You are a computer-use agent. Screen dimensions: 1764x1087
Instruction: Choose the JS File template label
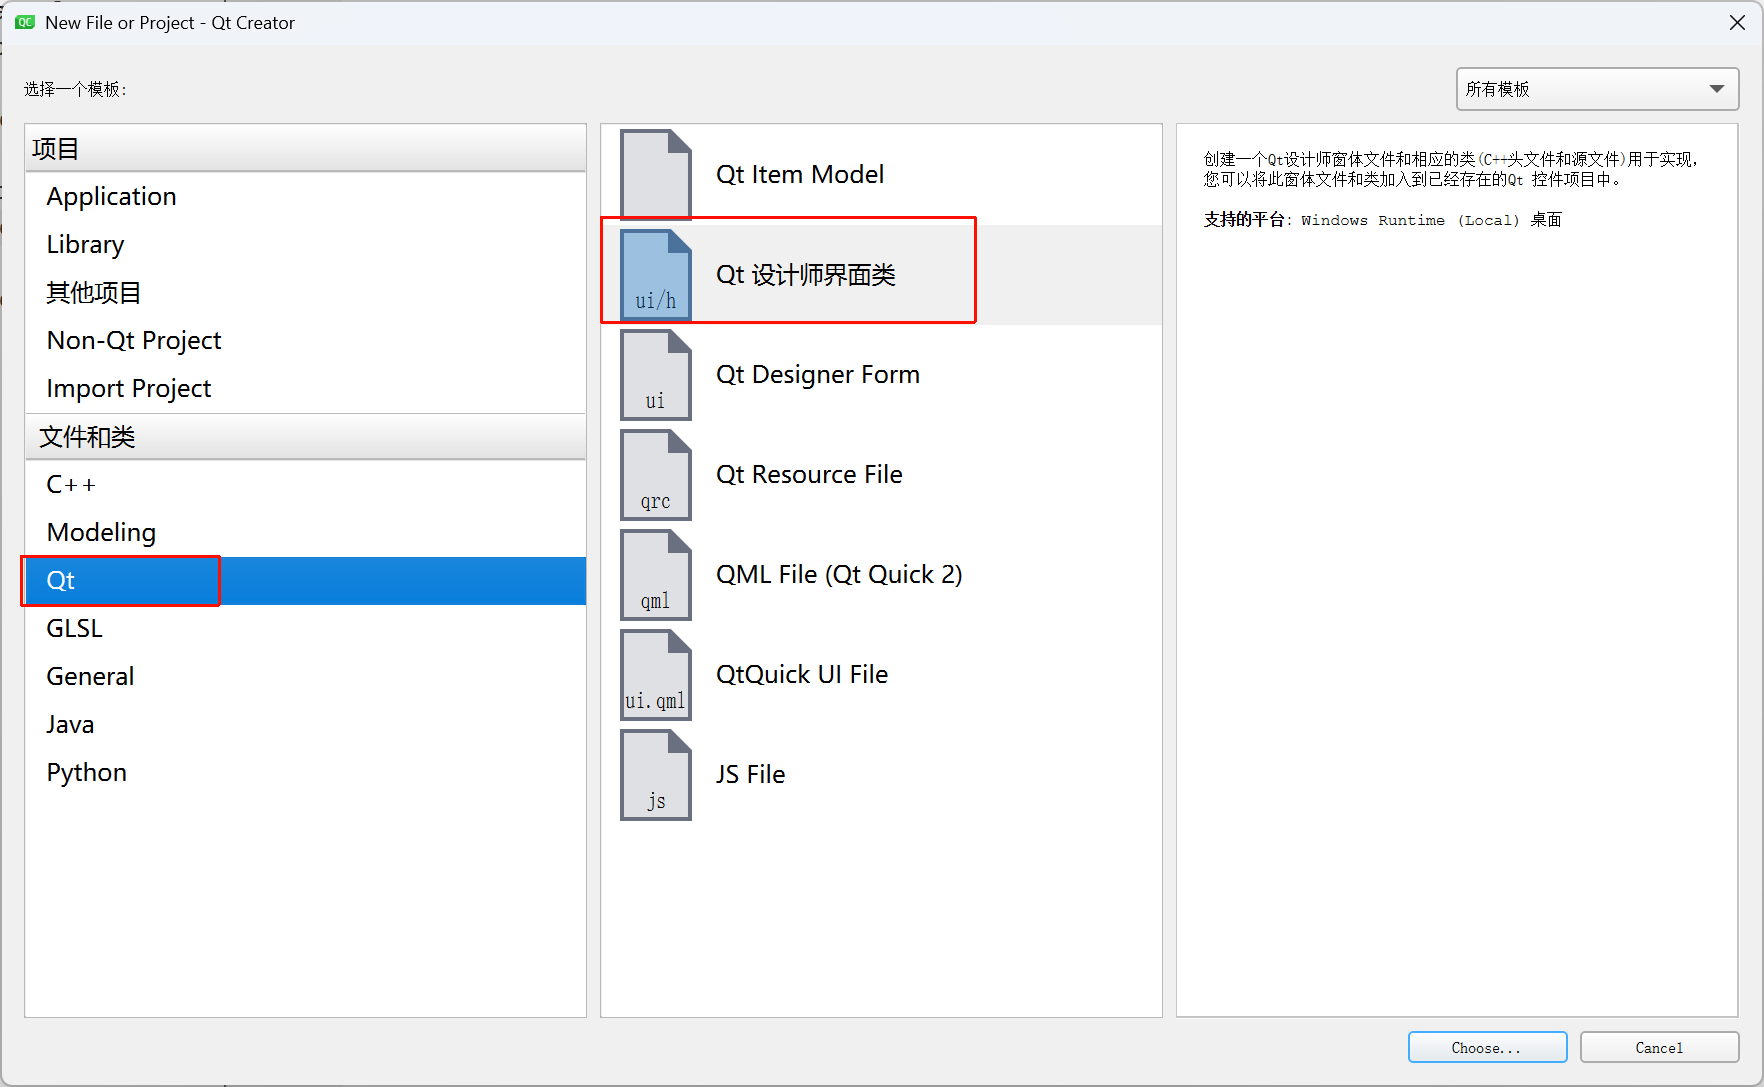(750, 775)
